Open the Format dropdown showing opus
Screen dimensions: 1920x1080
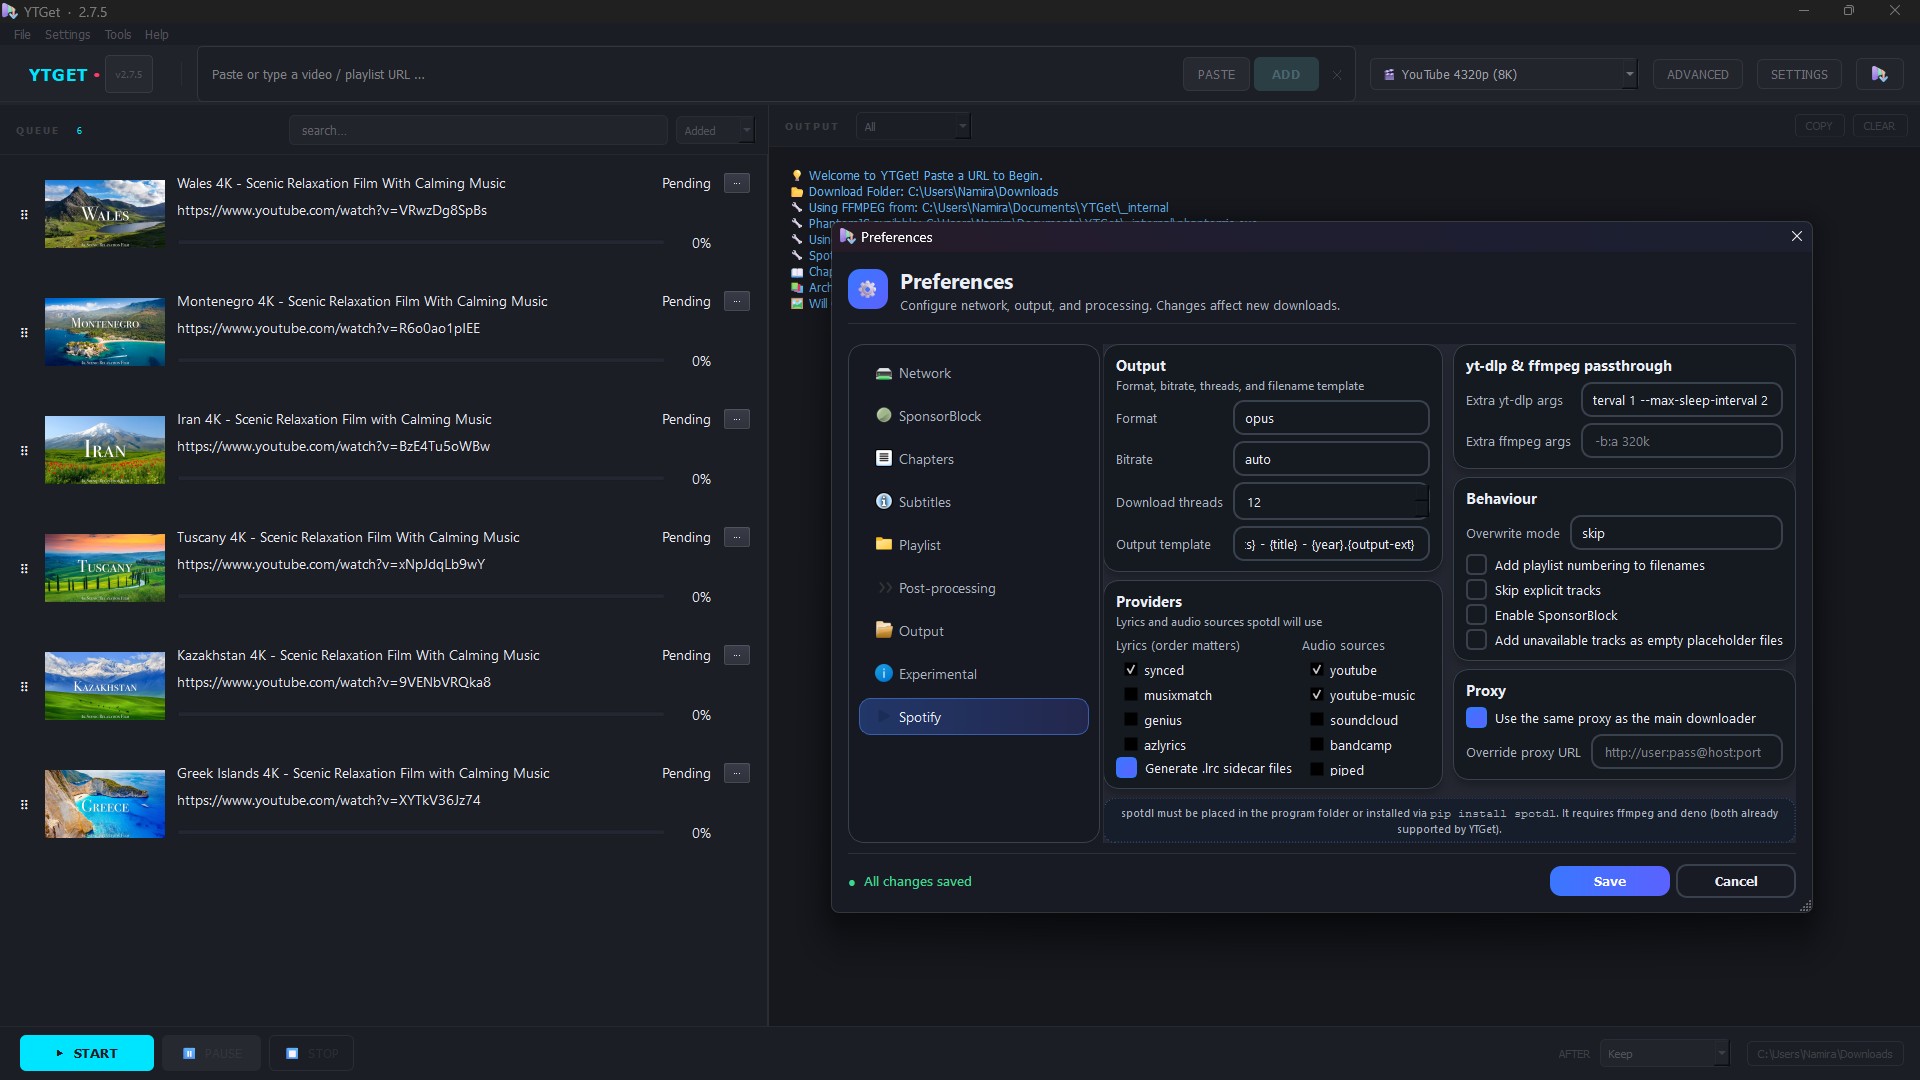pyautogui.click(x=1330, y=418)
